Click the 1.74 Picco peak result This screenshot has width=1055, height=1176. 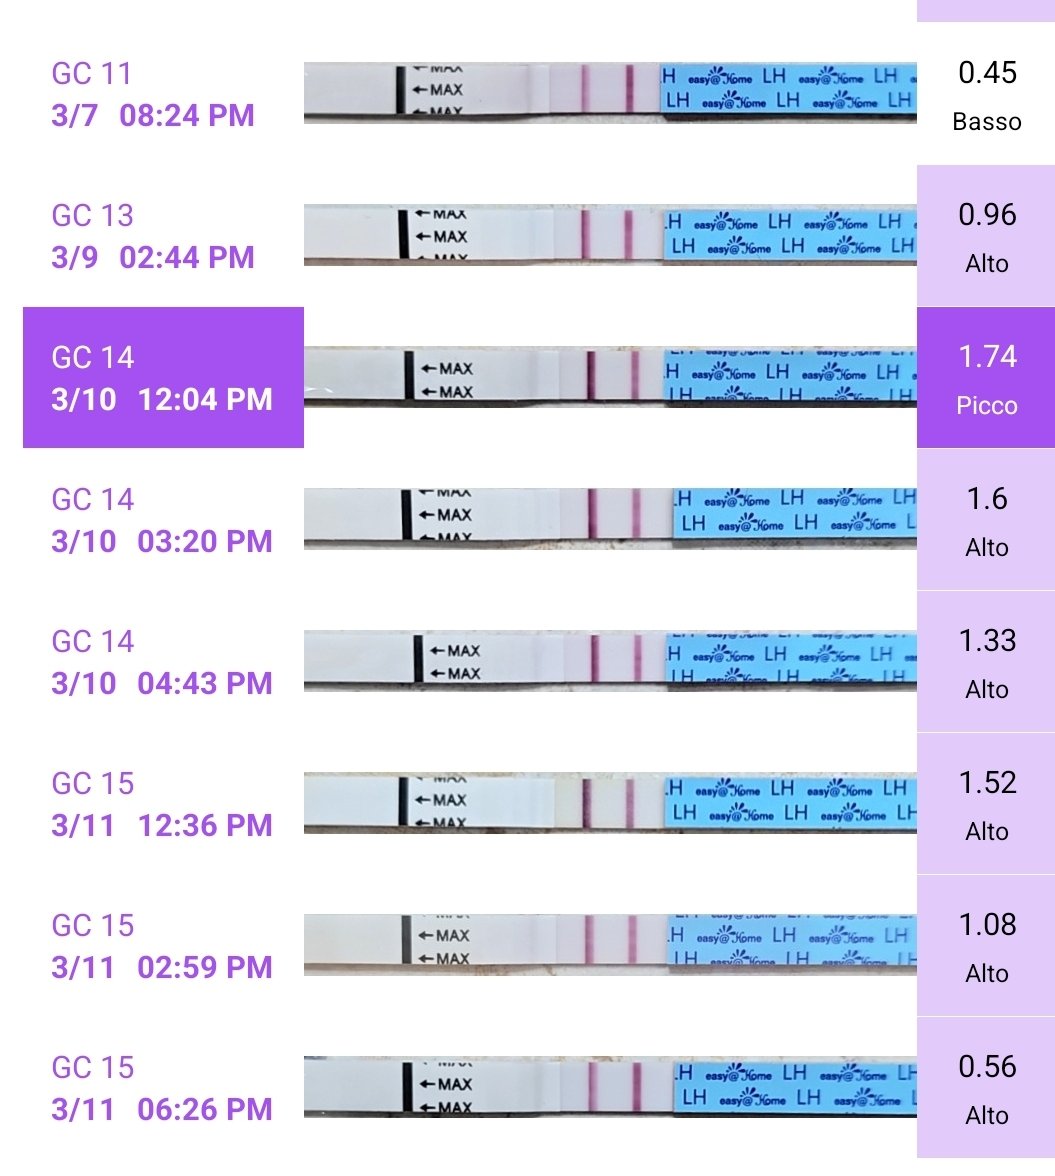tap(986, 377)
